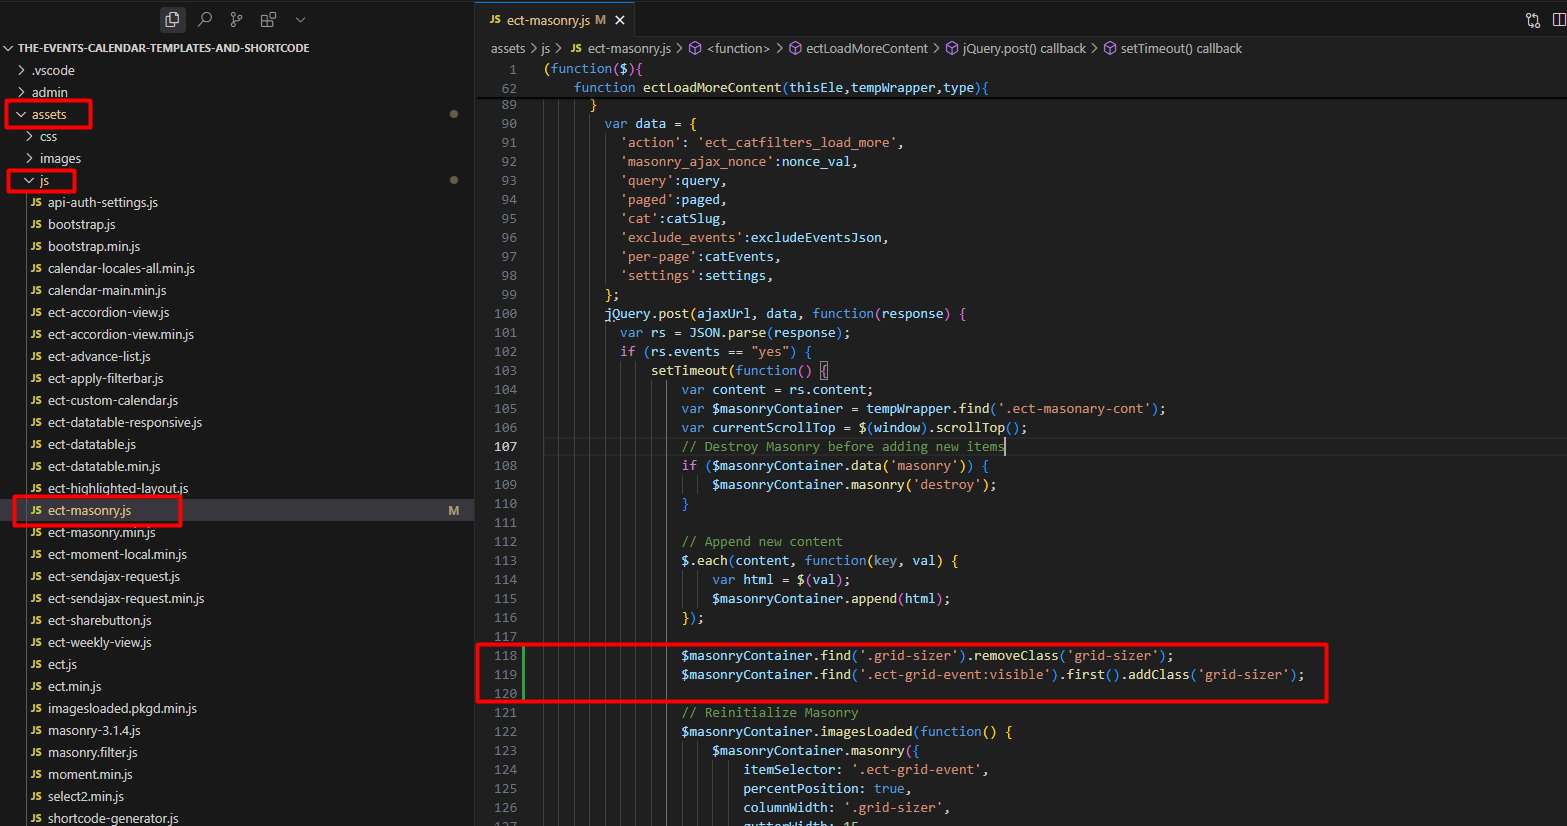Collapse the js folder
The image size is (1567, 826).
[x=44, y=180]
